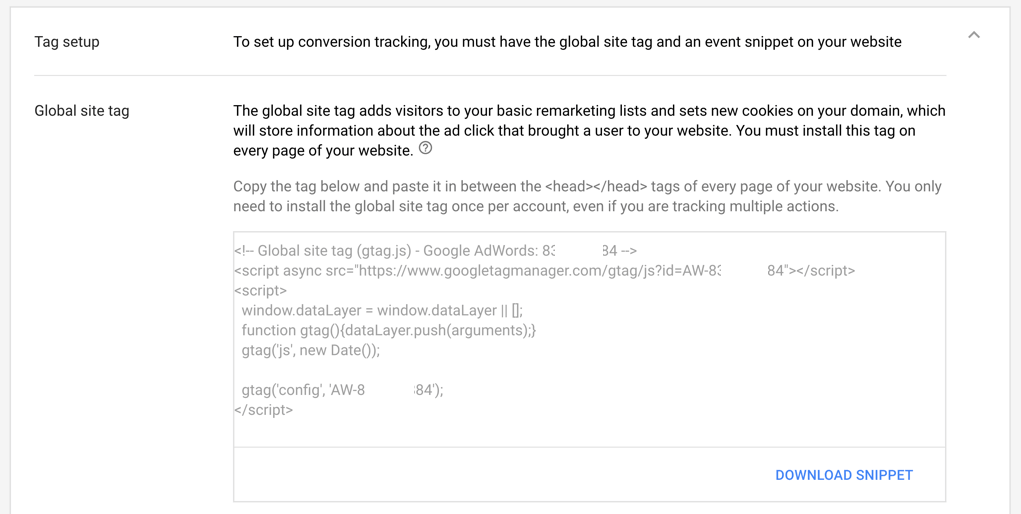Screen dimensions: 1021x514
Task: Click inside the global site tag code box
Action: (589, 339)
